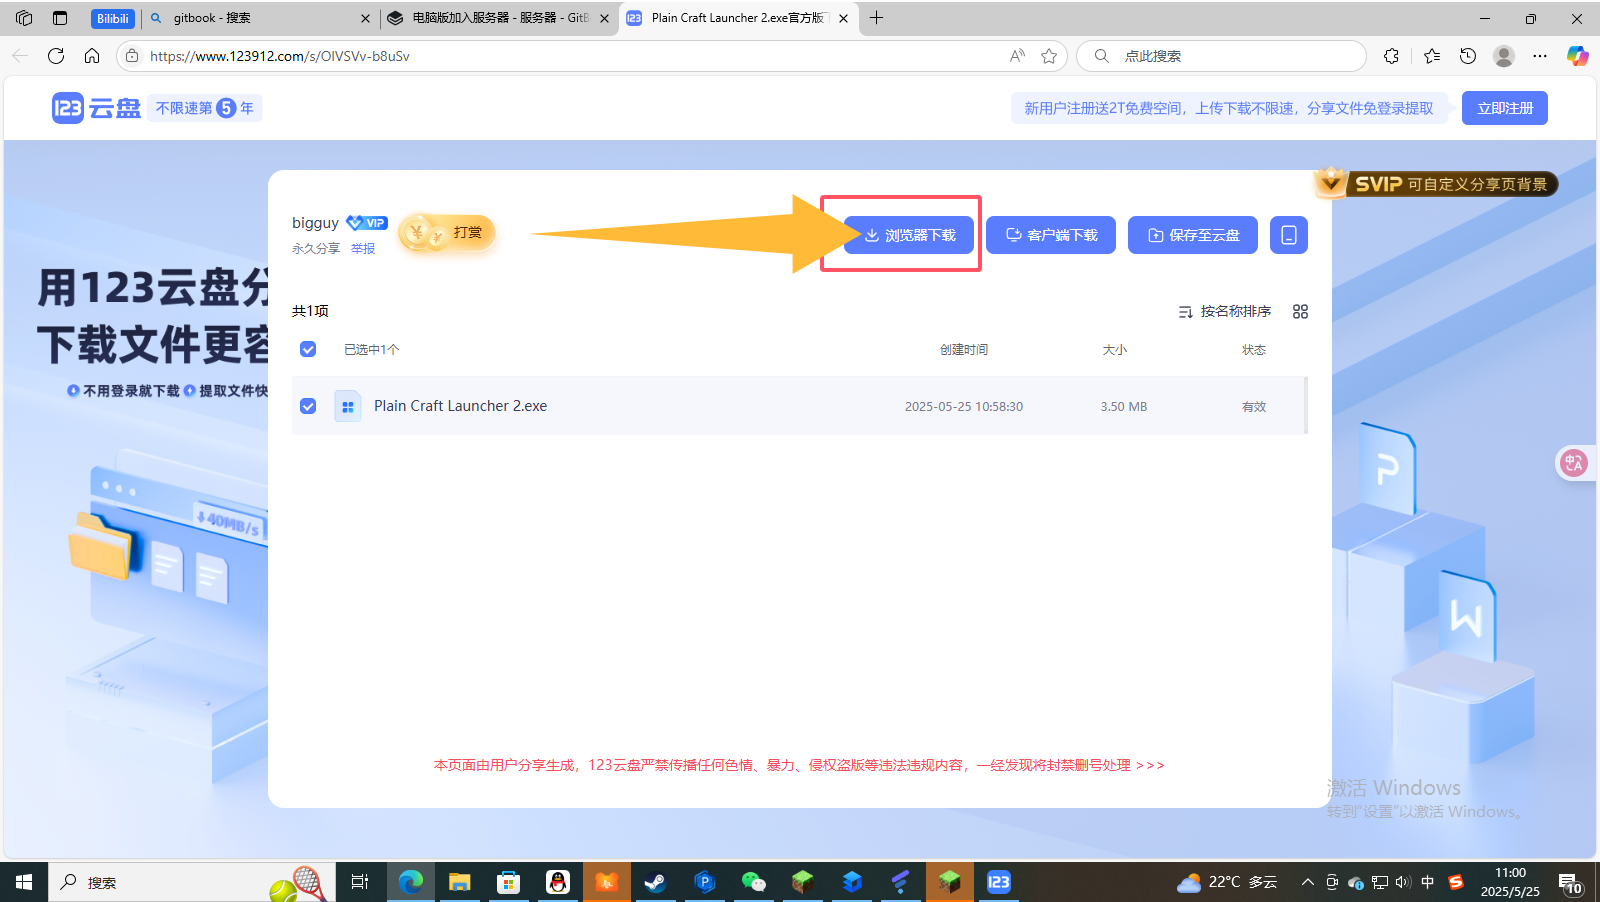Click the 2025-05-25 10:58:30 creation time
Viewport: 1600px width, 902px height.
pos(964,407)
